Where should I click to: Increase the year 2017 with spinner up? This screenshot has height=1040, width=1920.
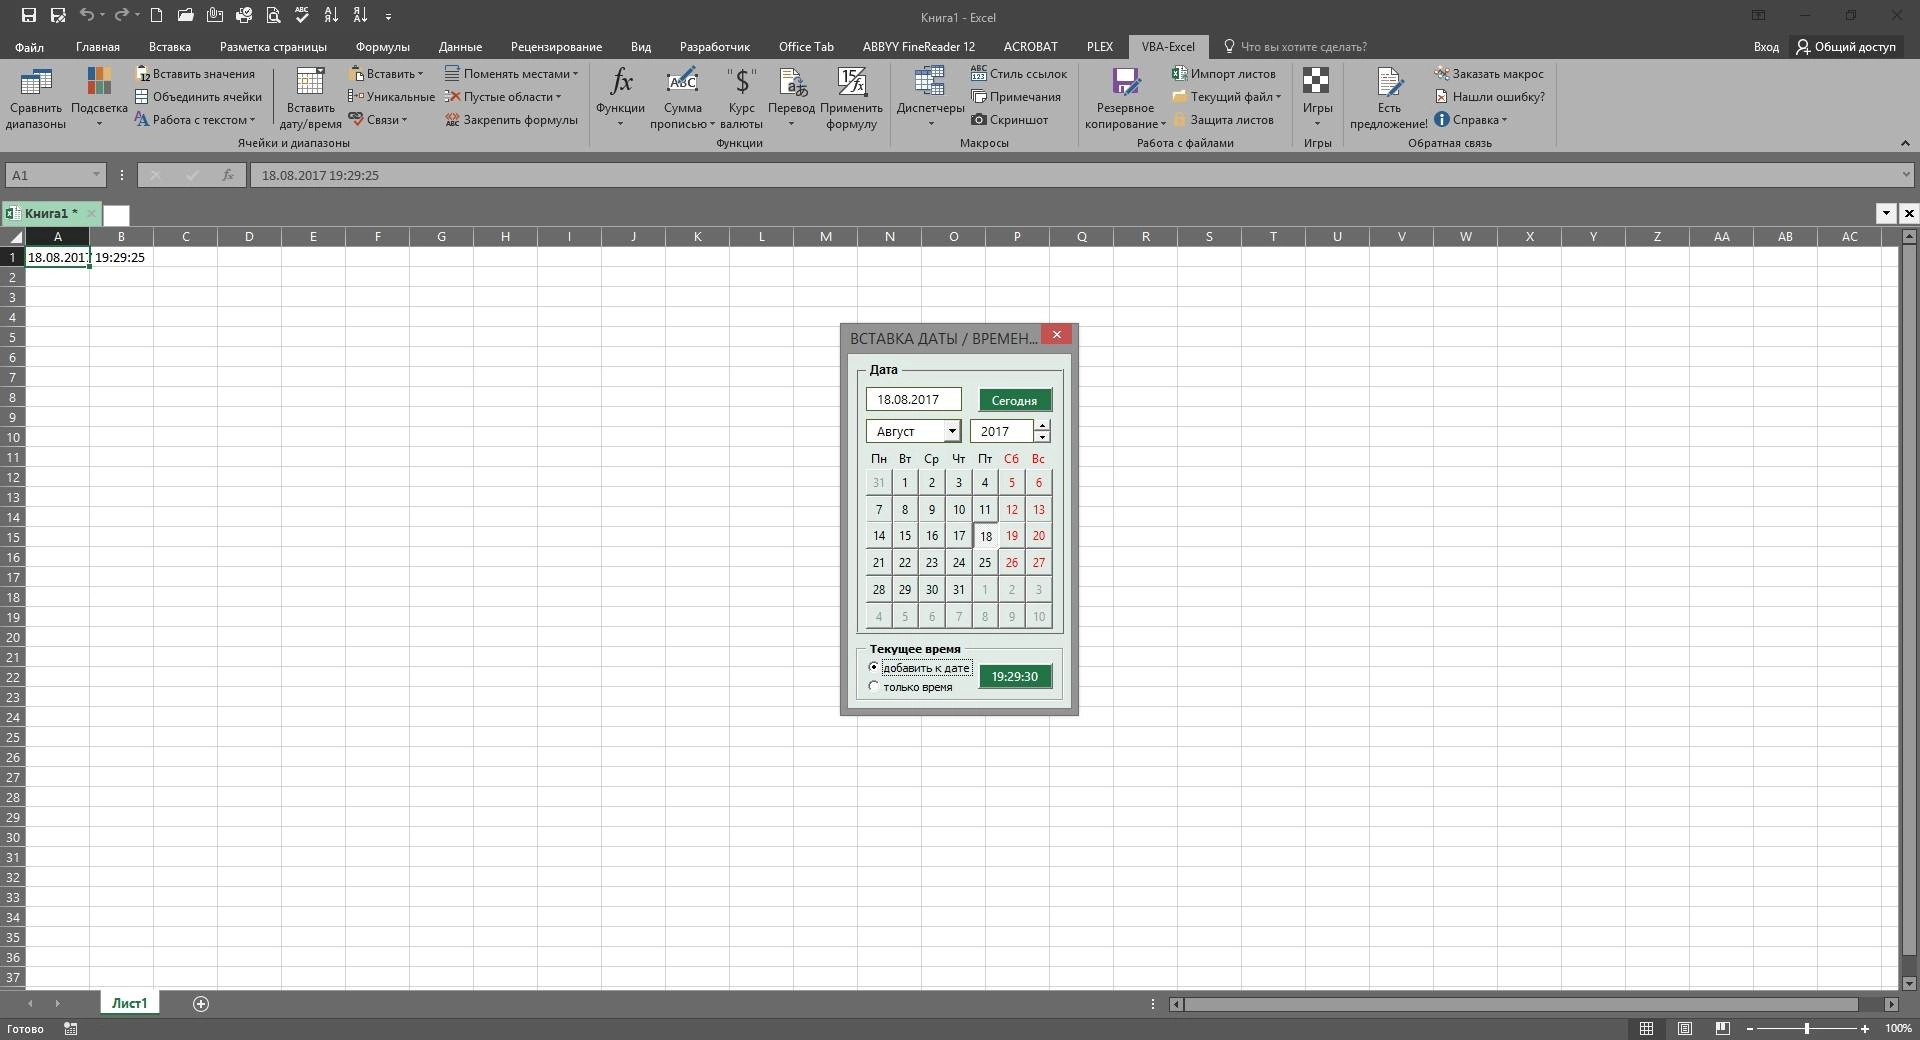1042,426
